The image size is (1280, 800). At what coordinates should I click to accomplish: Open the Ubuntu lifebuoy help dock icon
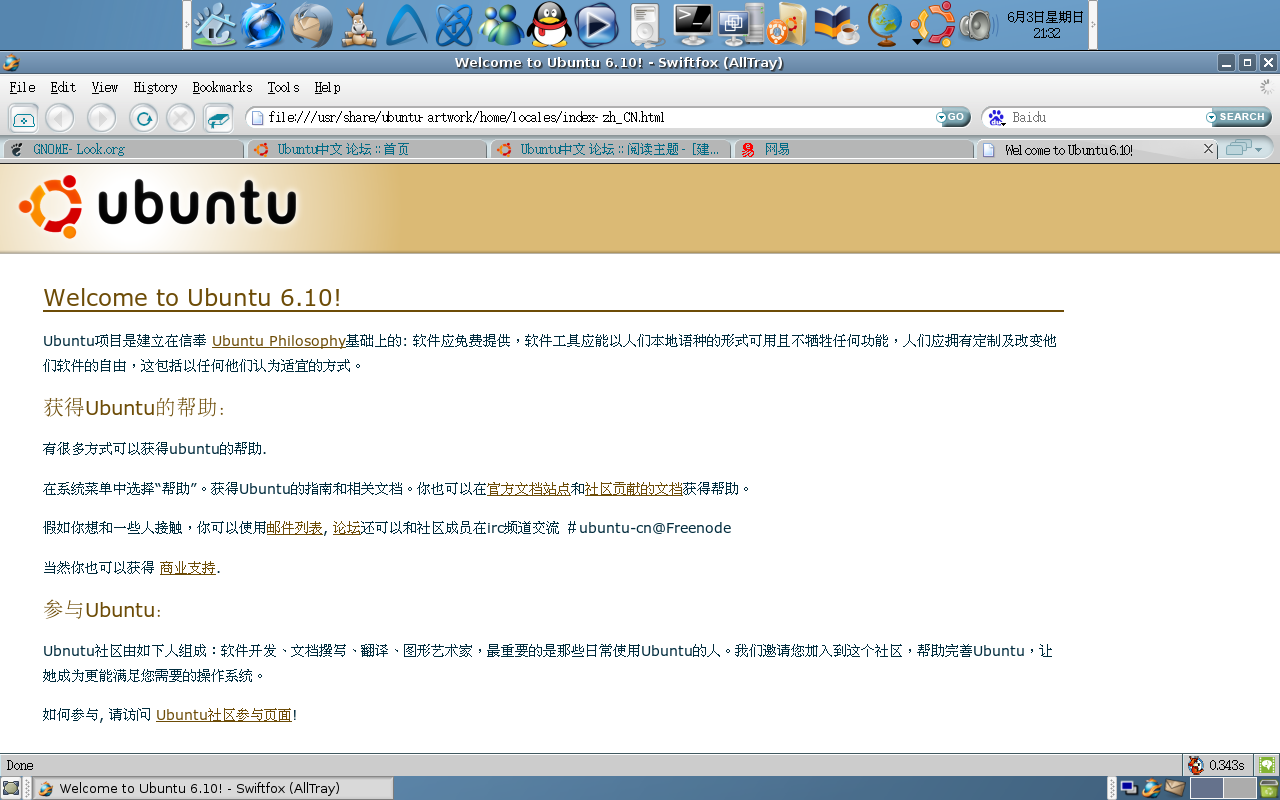click(787, 25)
